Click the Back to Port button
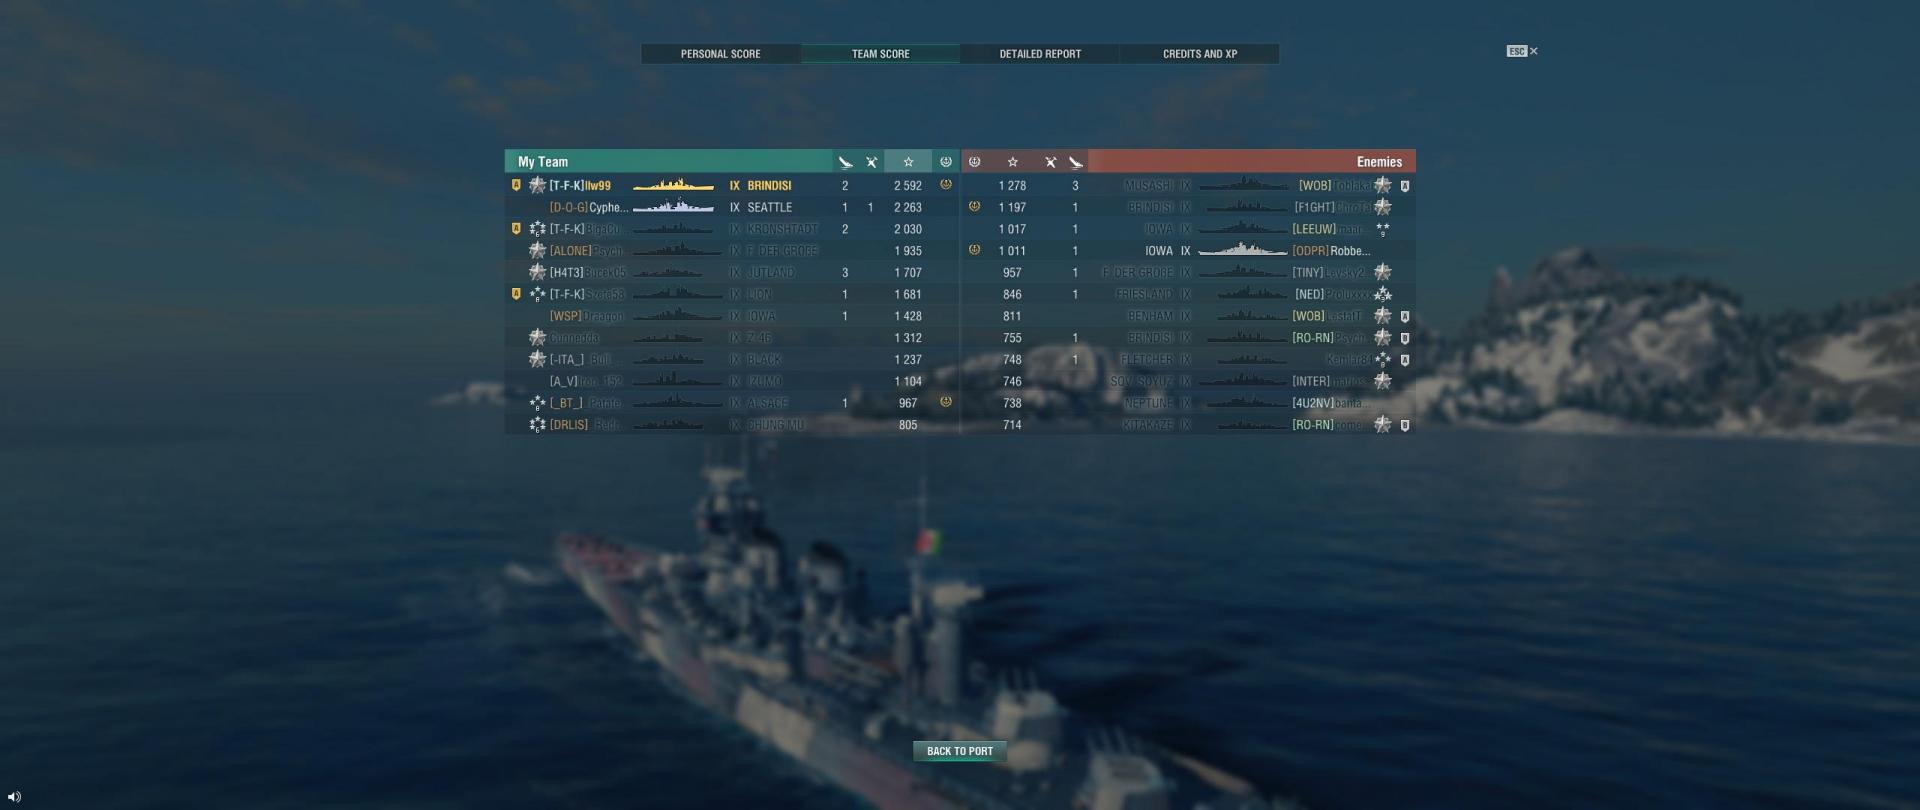 [x=960, y=751]
